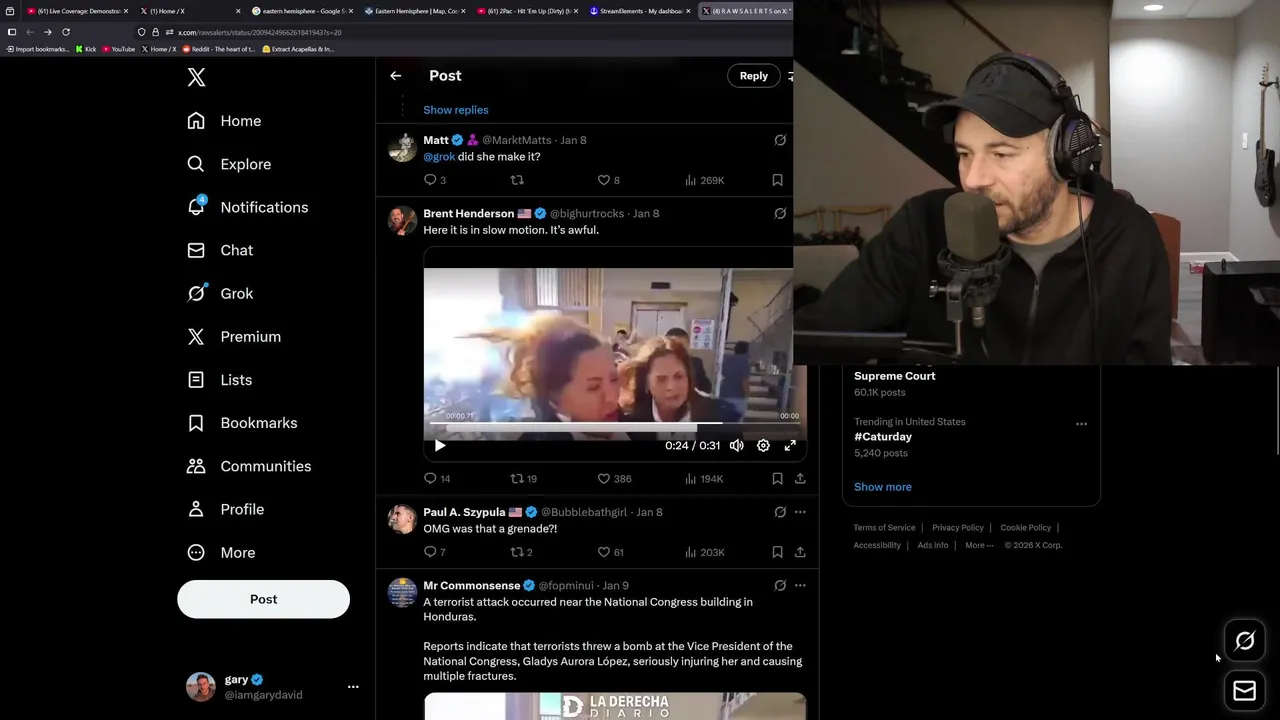This screenshot has height=720, width=1280.
Task: View 194K analytics on Brent's post
Action: tap(704, 479)
